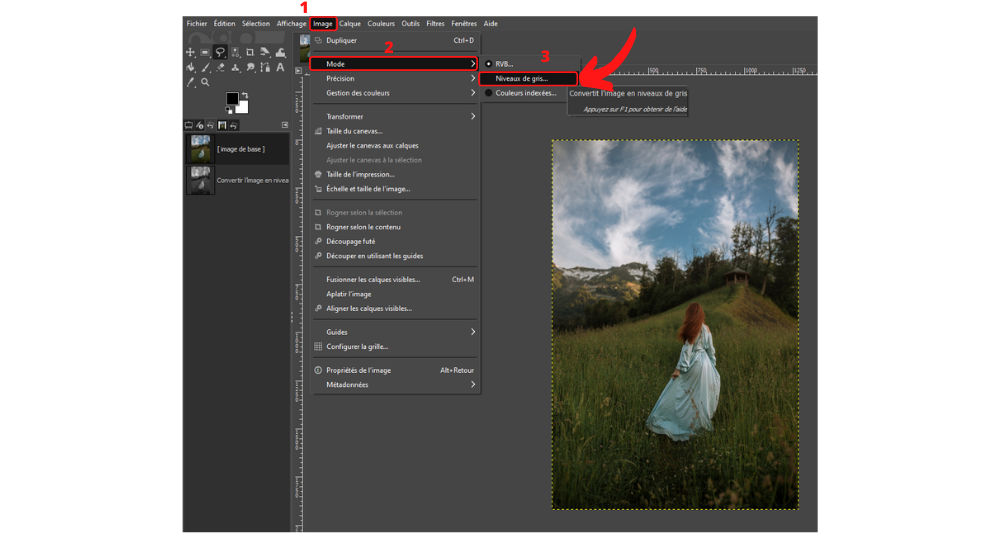Viewport: 1000px width, 560px height.
Task: Select the Rectangle Select tool
Action: click(205, 52)
